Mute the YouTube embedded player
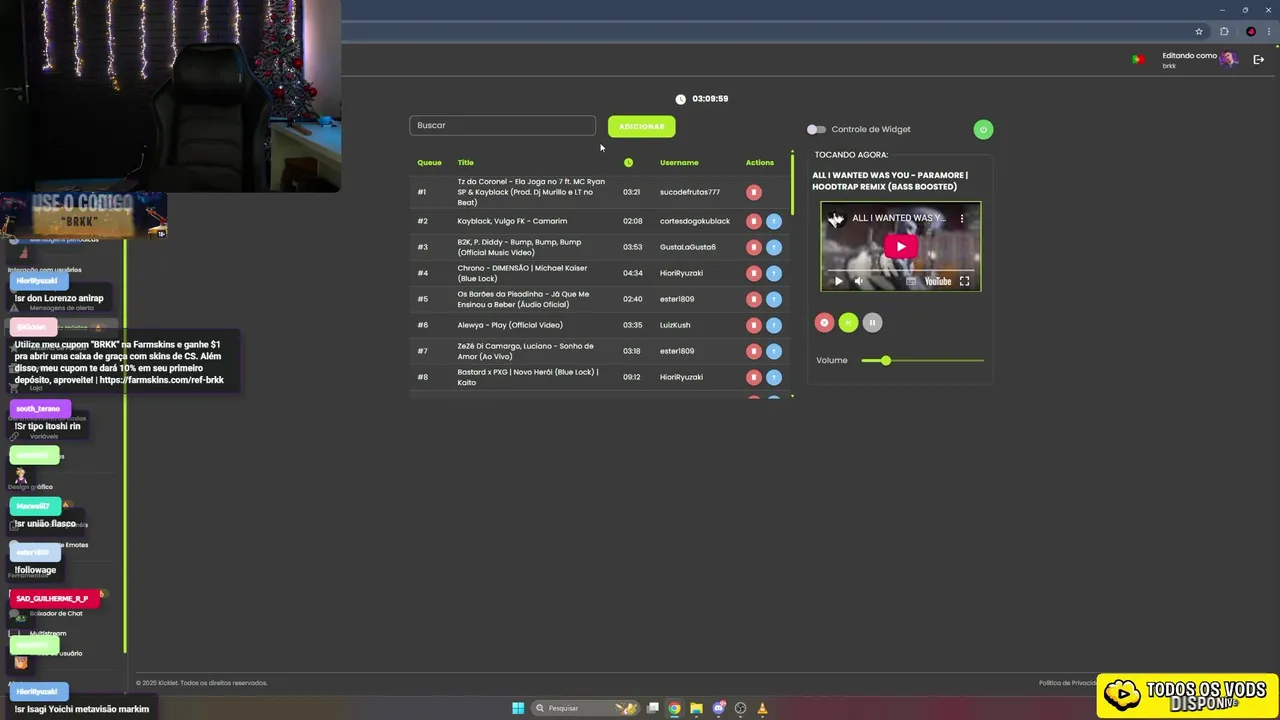Screen dimensions: 1280x720 [x=858, y=281]
